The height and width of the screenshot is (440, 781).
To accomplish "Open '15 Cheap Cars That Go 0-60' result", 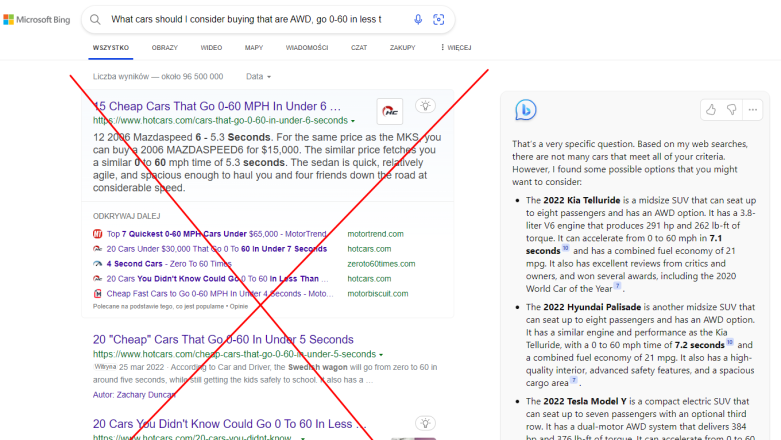I will [x=217, y=106].
